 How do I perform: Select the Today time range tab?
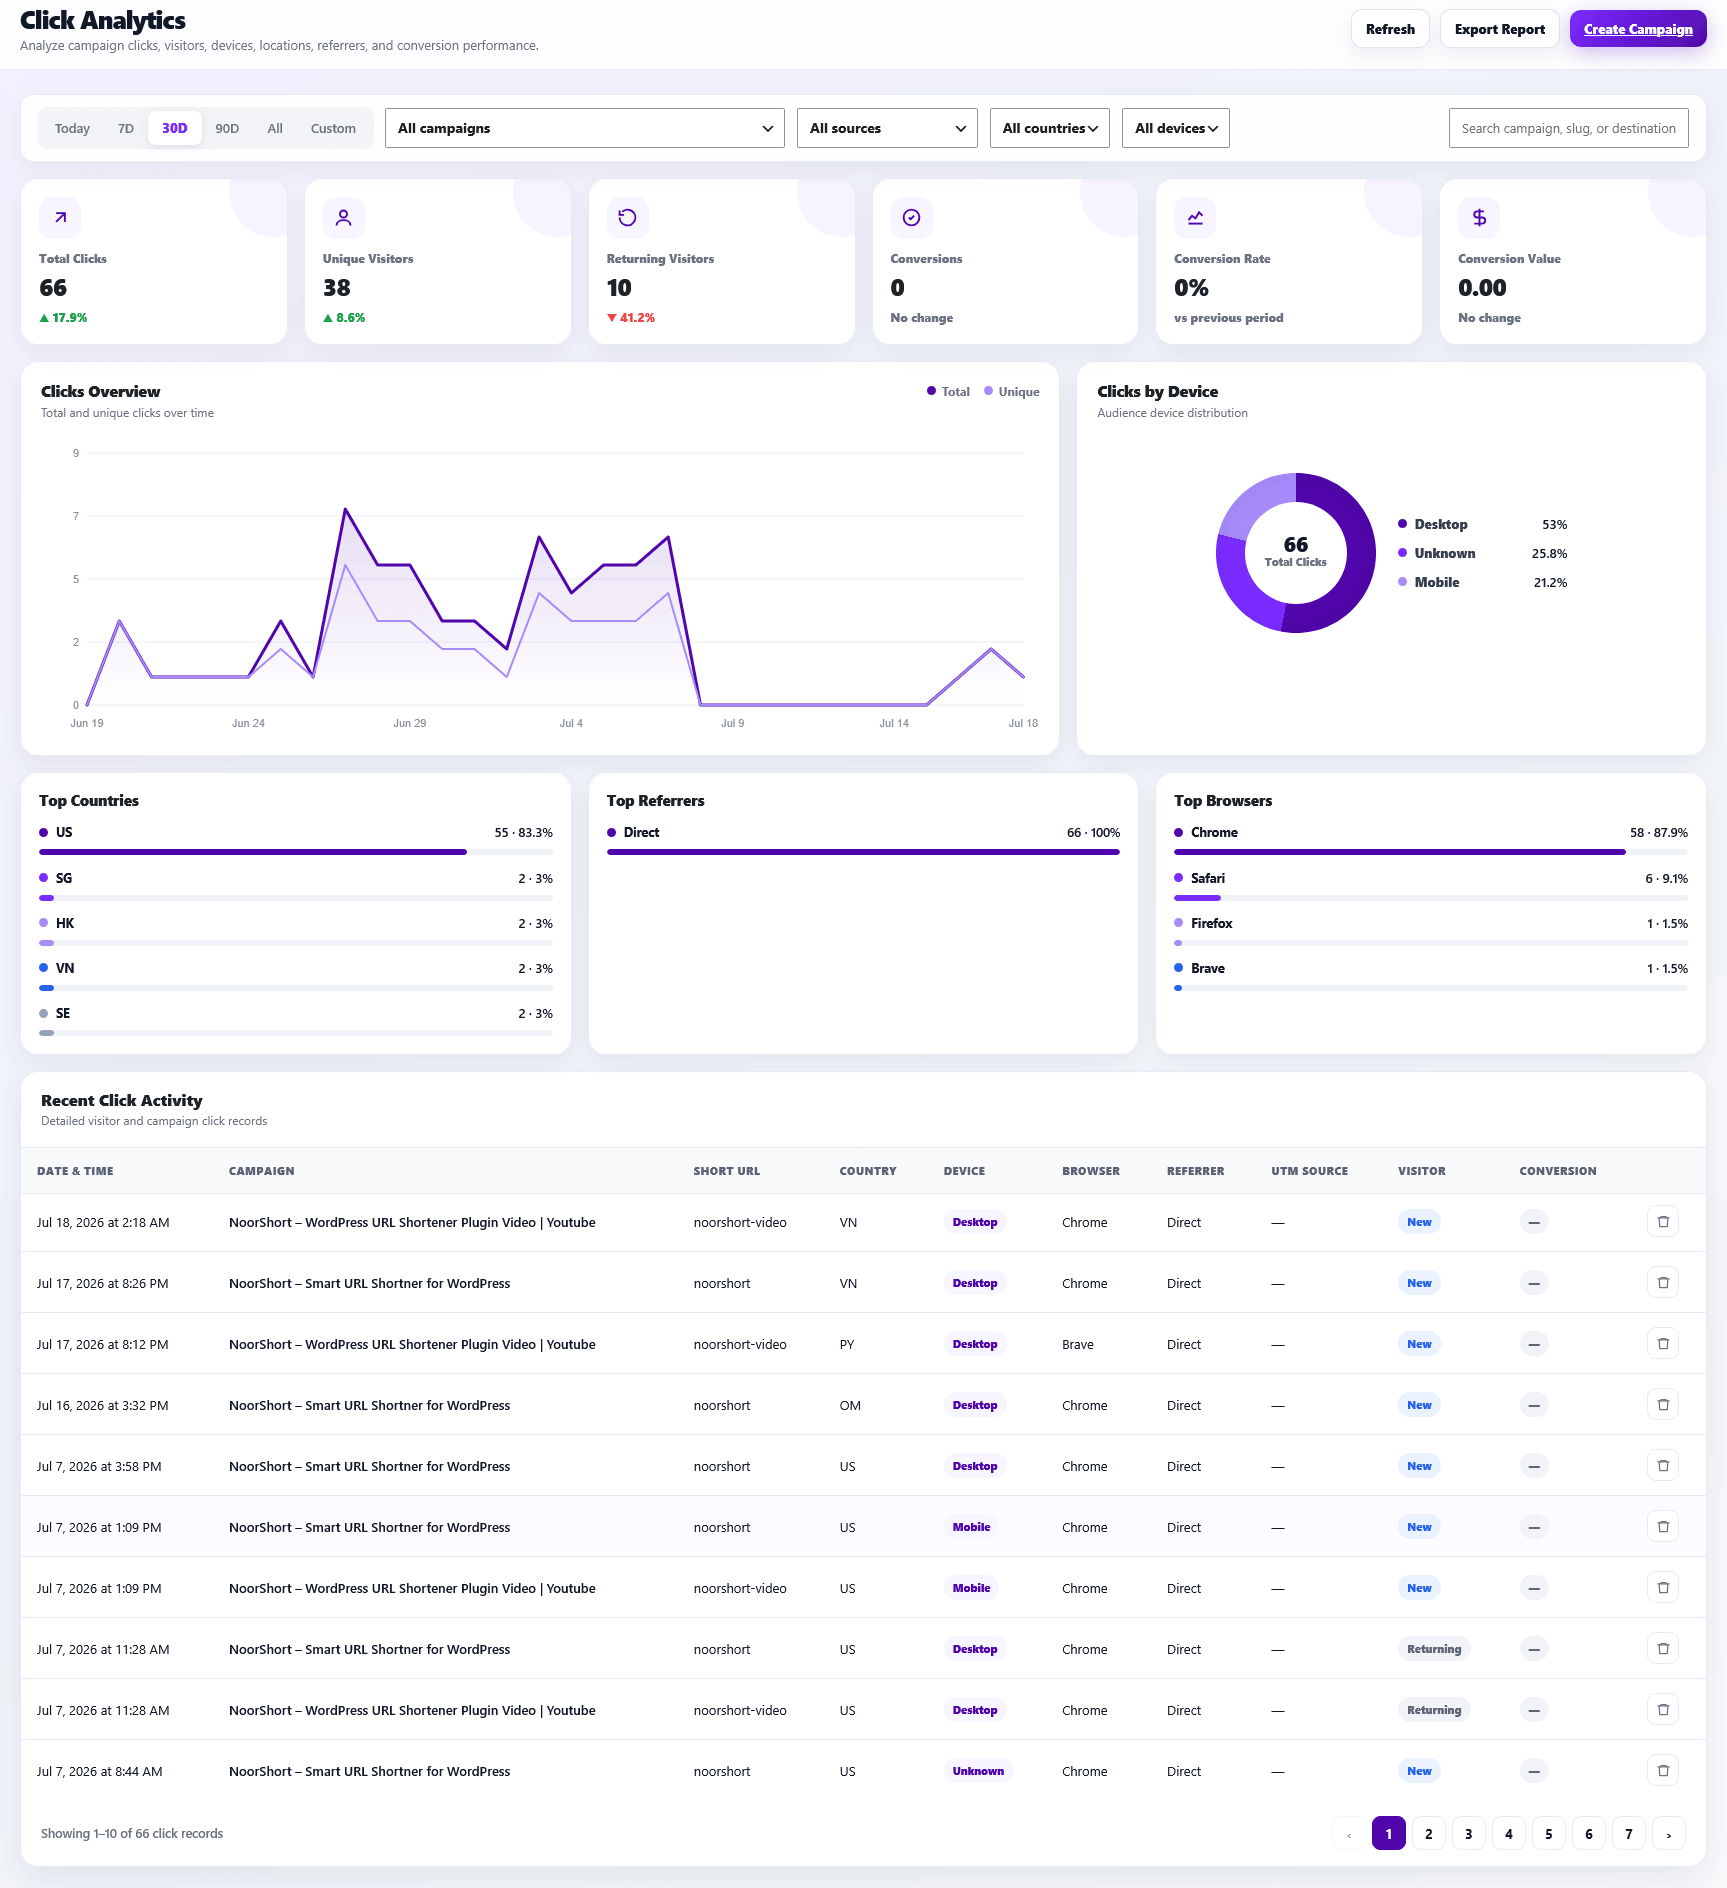[72, 128]
